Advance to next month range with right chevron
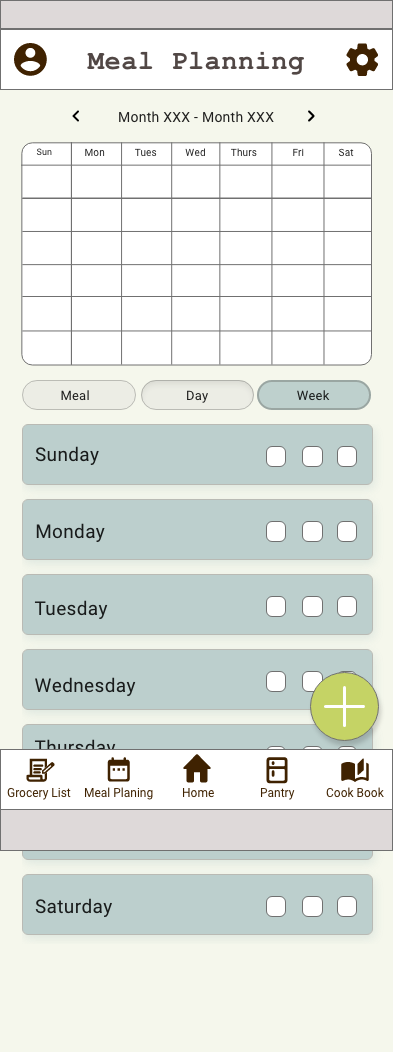 tap(311, 116)
